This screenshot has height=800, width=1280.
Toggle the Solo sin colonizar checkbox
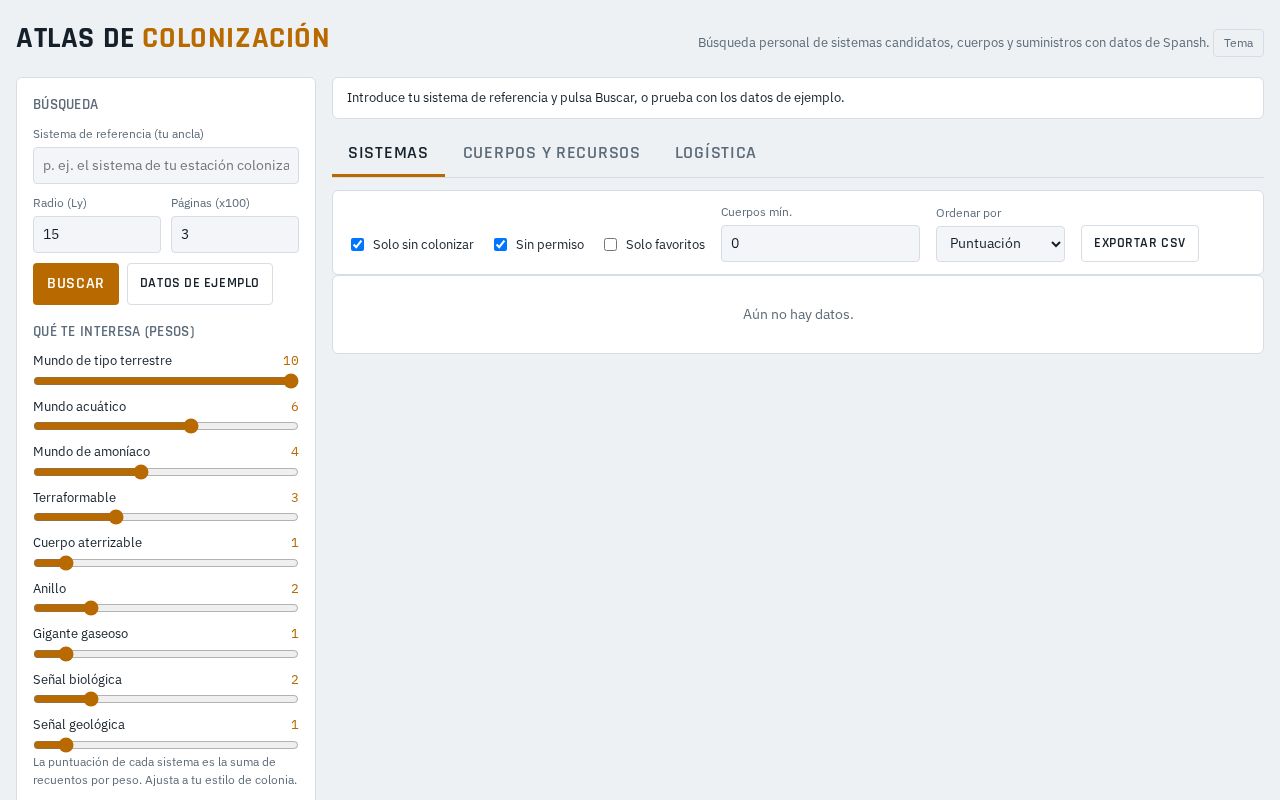357,244
